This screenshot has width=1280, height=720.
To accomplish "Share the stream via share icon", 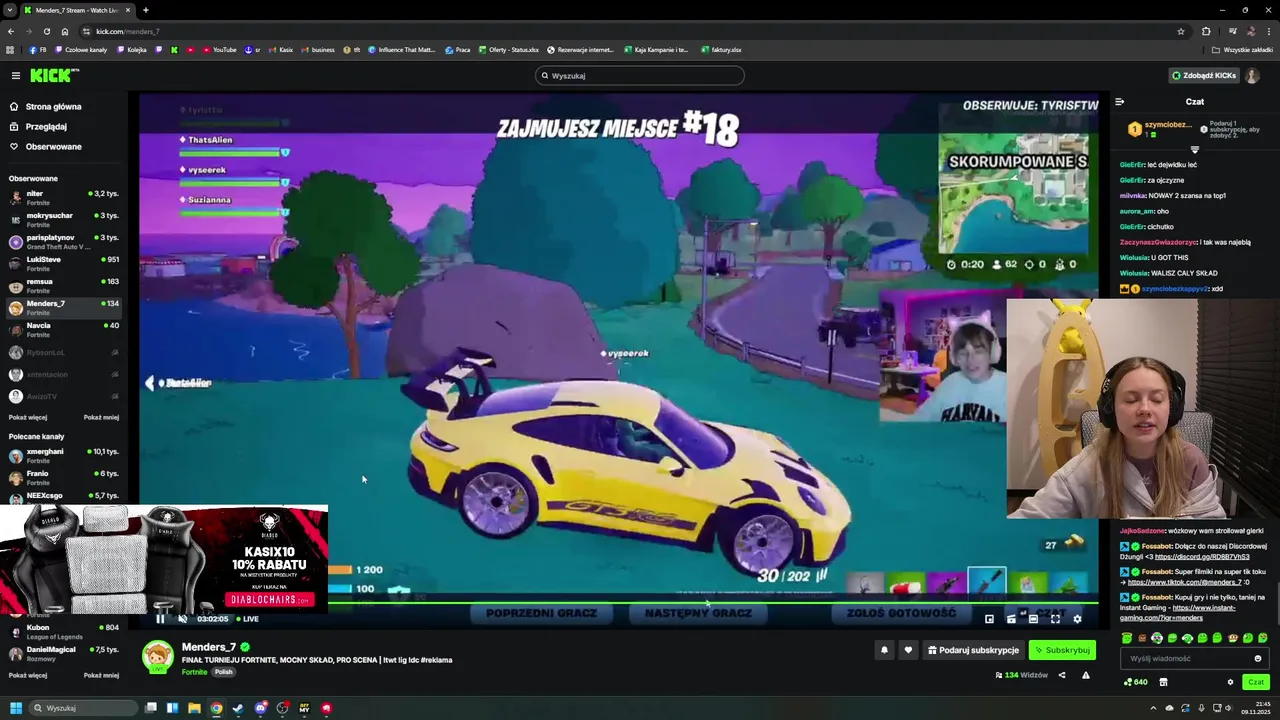I will tap(1062, 675).
